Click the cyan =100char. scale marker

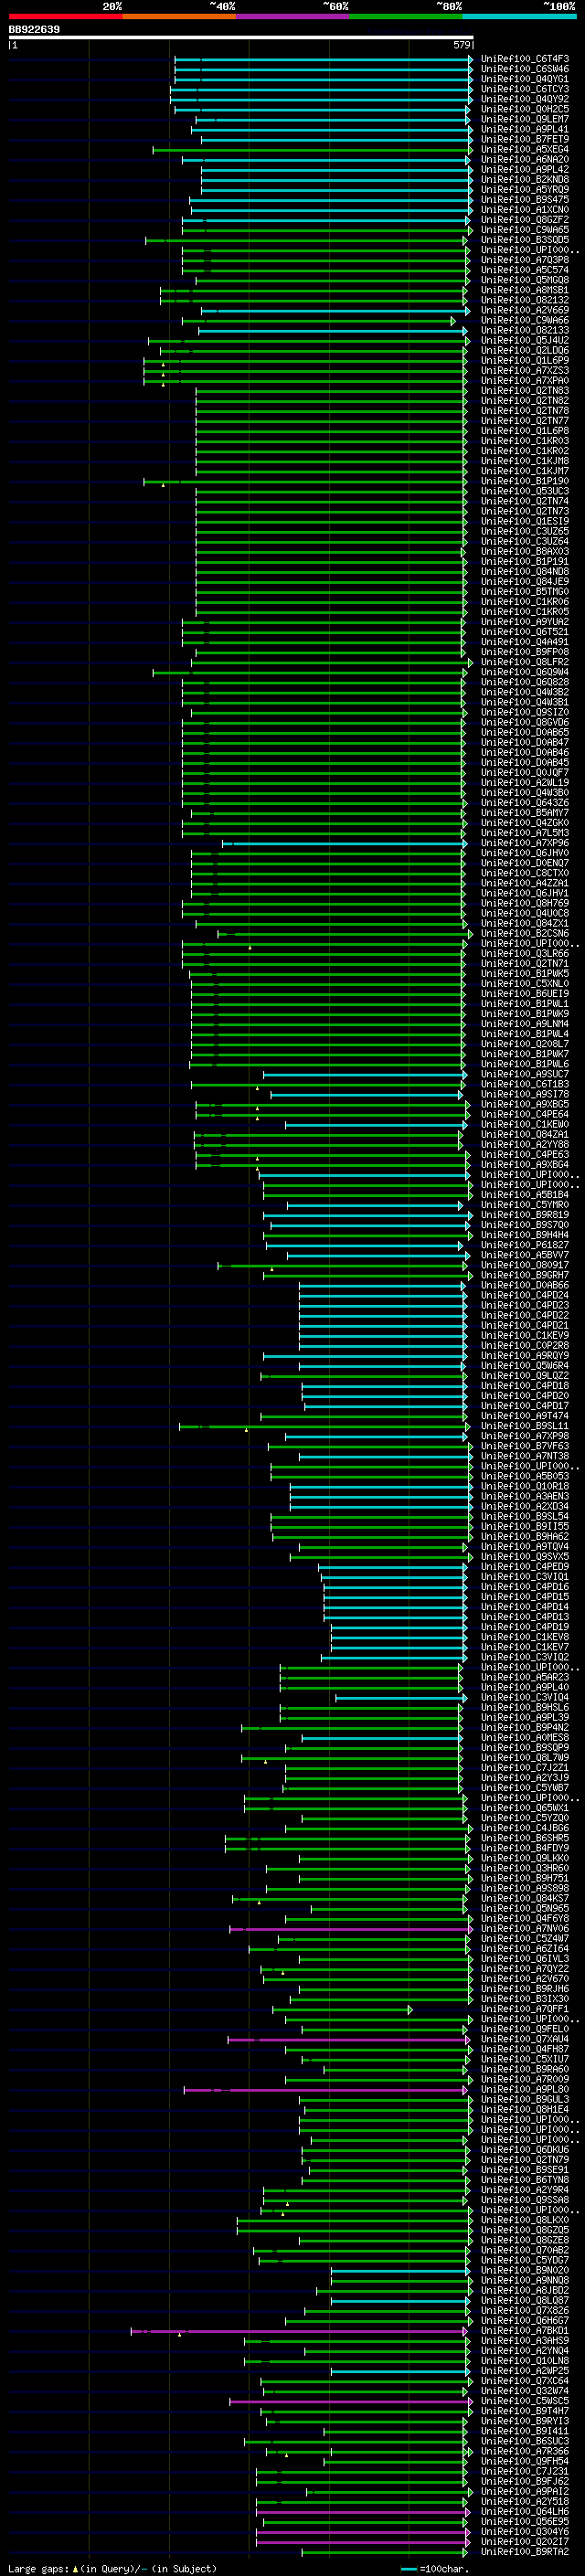(x=408, y=2569)
